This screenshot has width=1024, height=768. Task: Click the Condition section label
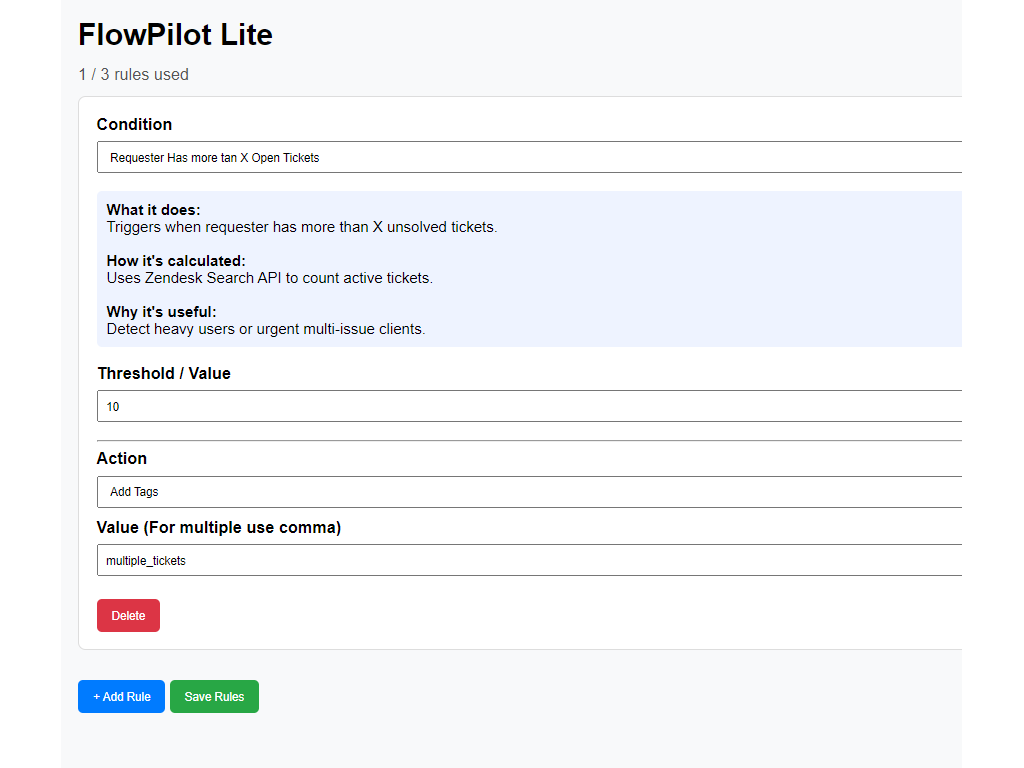pos(134,124)
